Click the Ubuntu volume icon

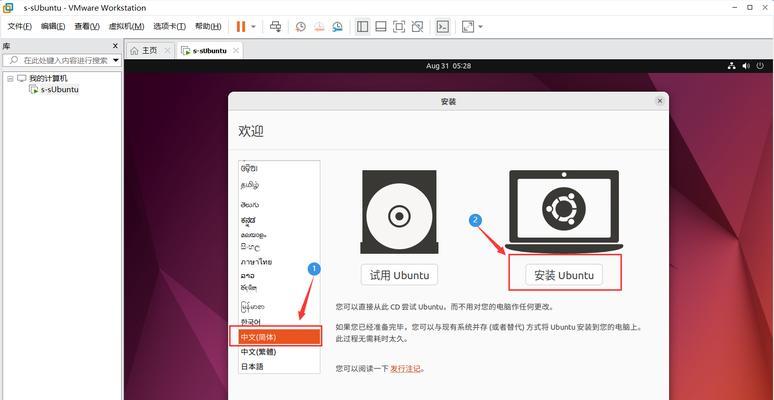pos(746,66)
